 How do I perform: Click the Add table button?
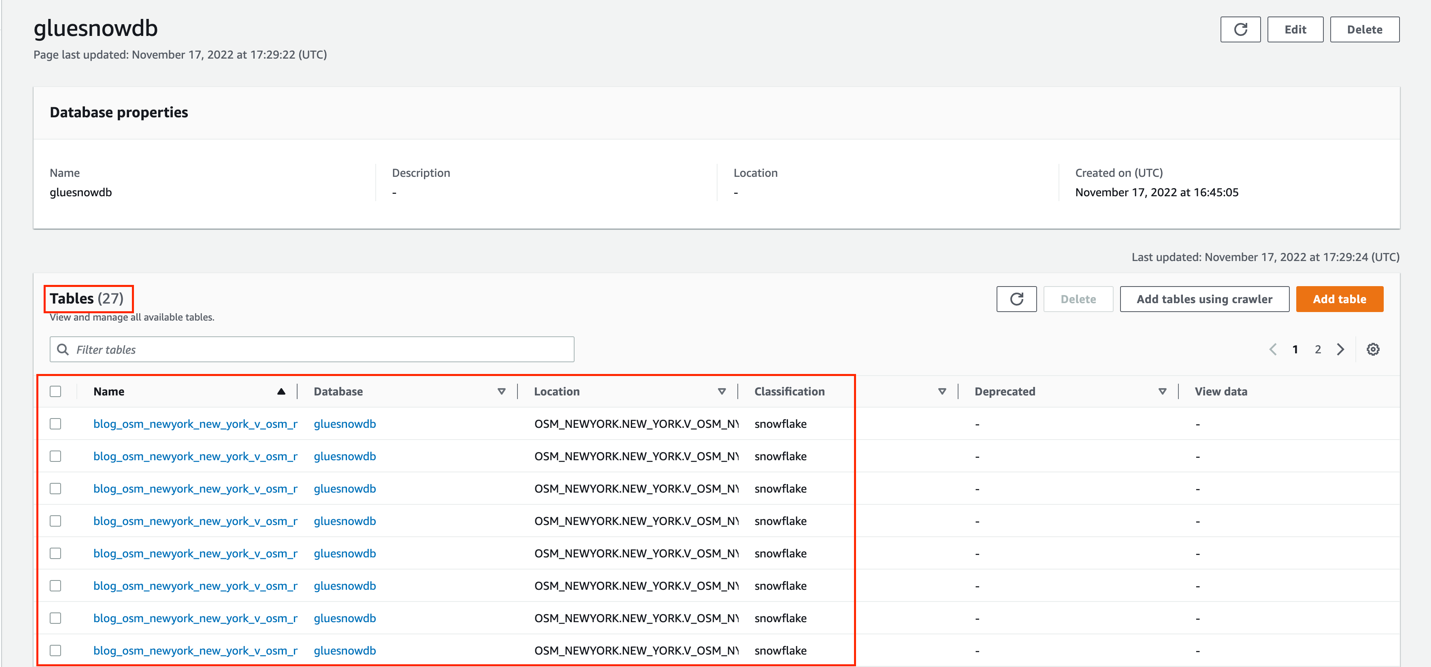click(x=1339, y=298)
